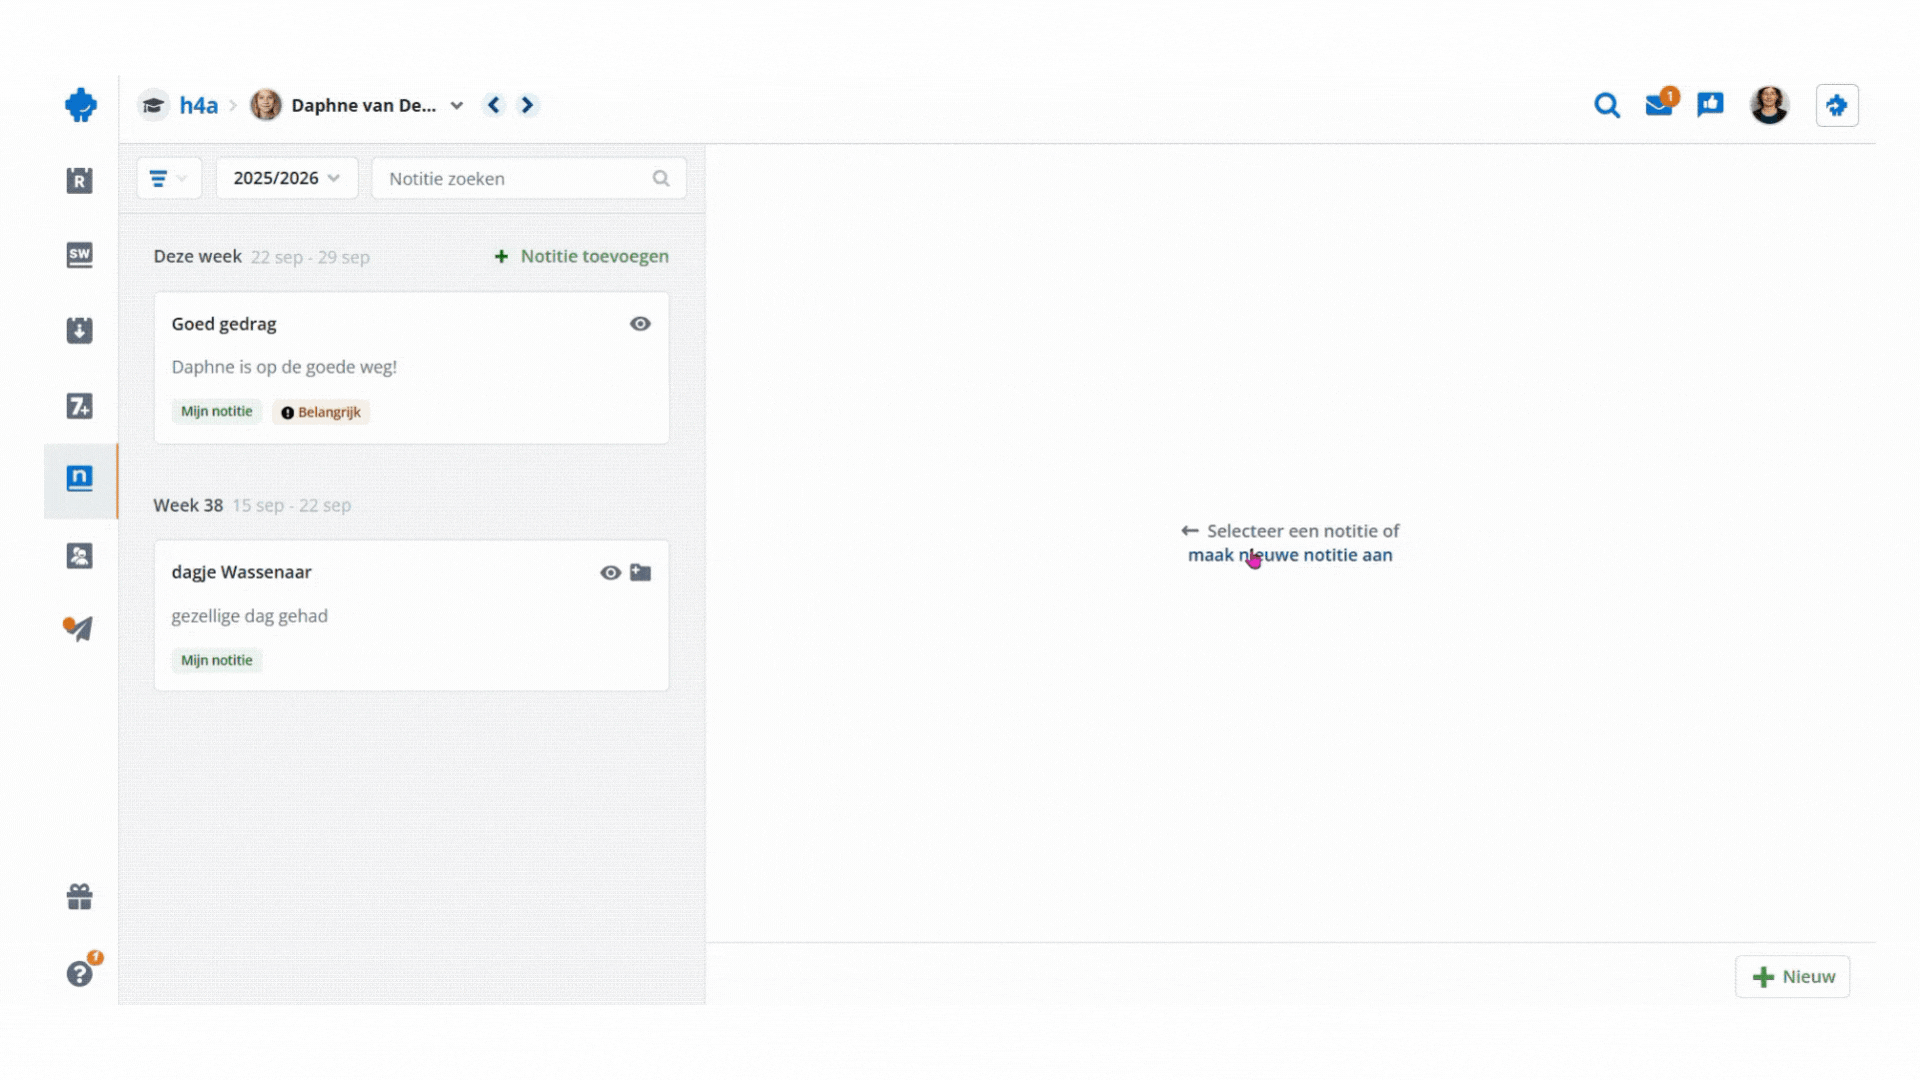Click the search magnifier icon in top bar
The image size is (1920, 1080).
(1606, 105)
